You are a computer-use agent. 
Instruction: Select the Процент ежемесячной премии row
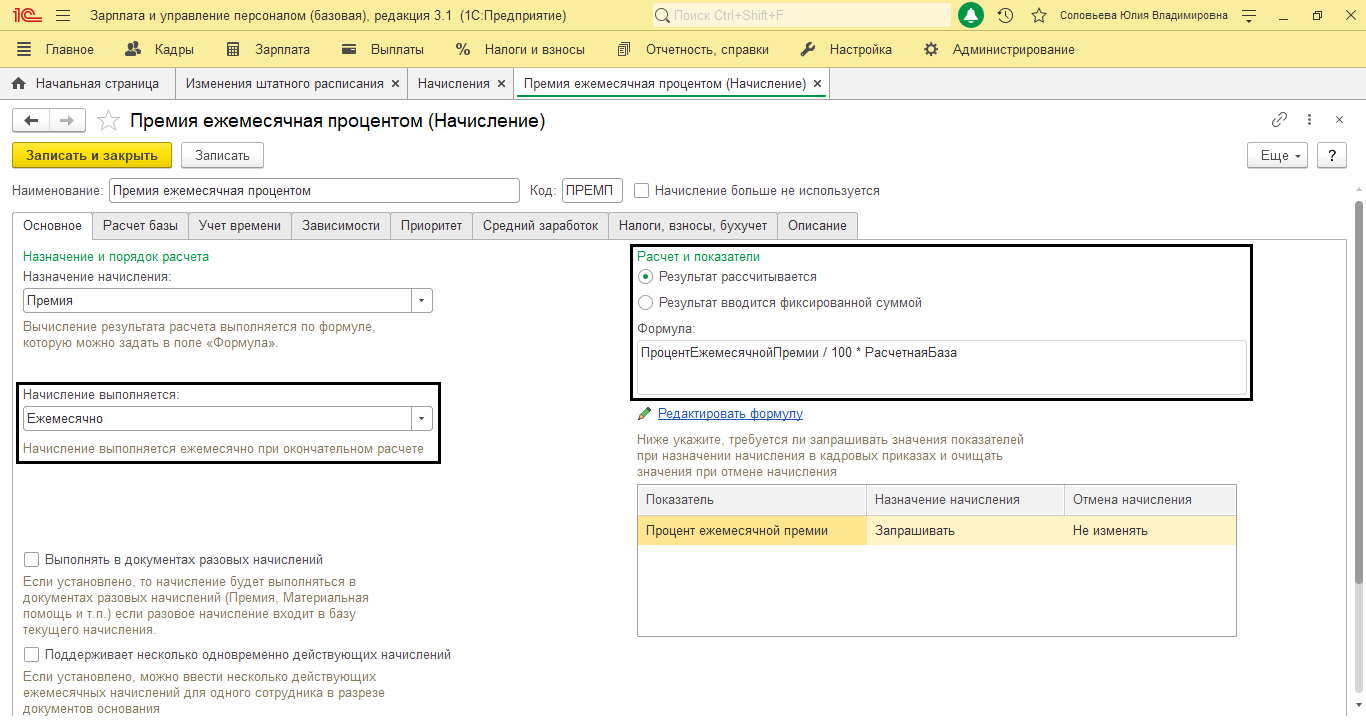[937, 531]
